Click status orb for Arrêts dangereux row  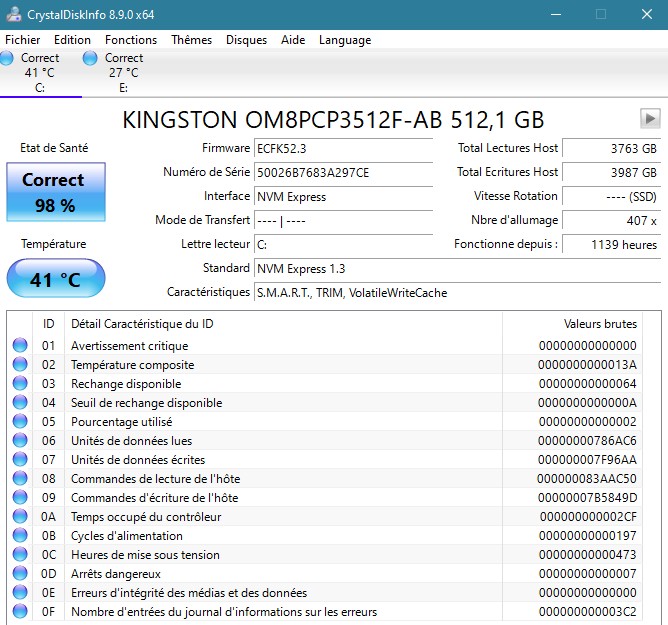(x=20, y=573)
